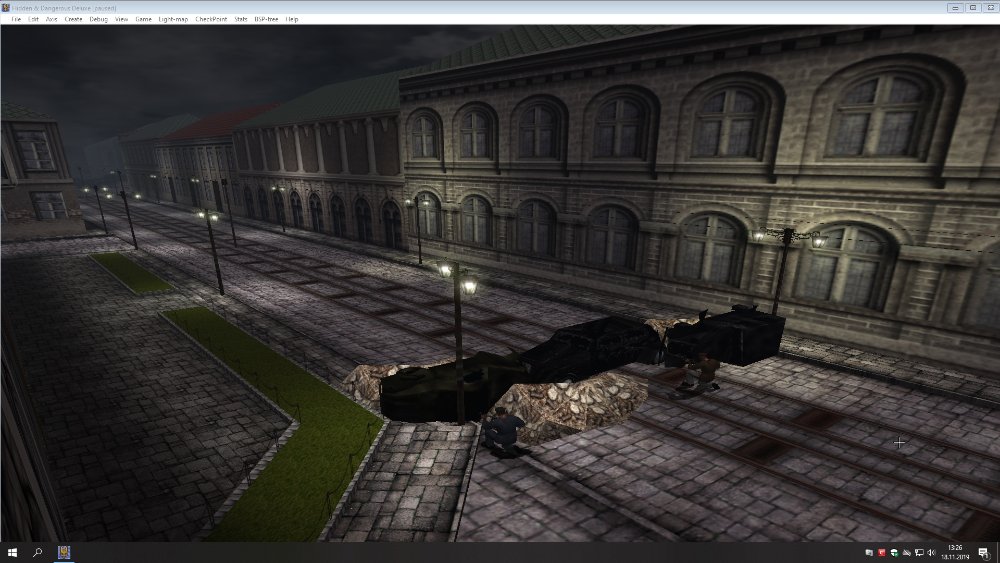
Task: Open the View menu
Action: [121, 19]
